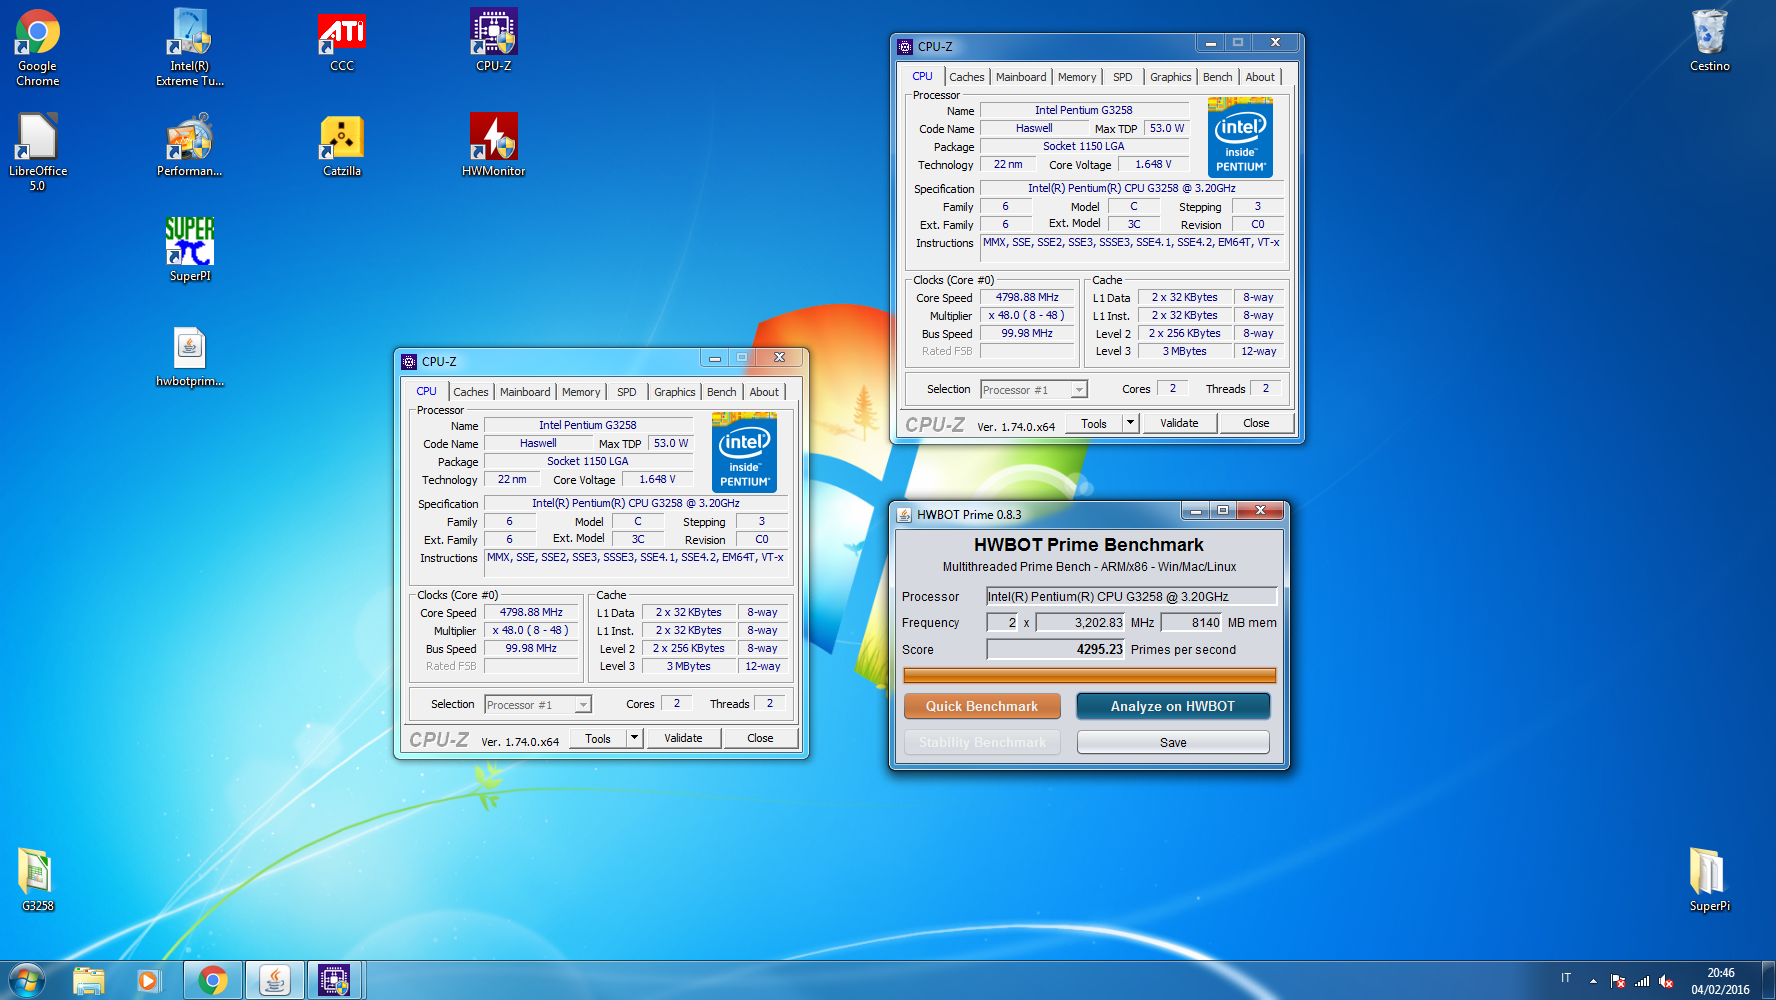
Task: Click the orange HWBOT Prime progress bar
Action: 1089,676
